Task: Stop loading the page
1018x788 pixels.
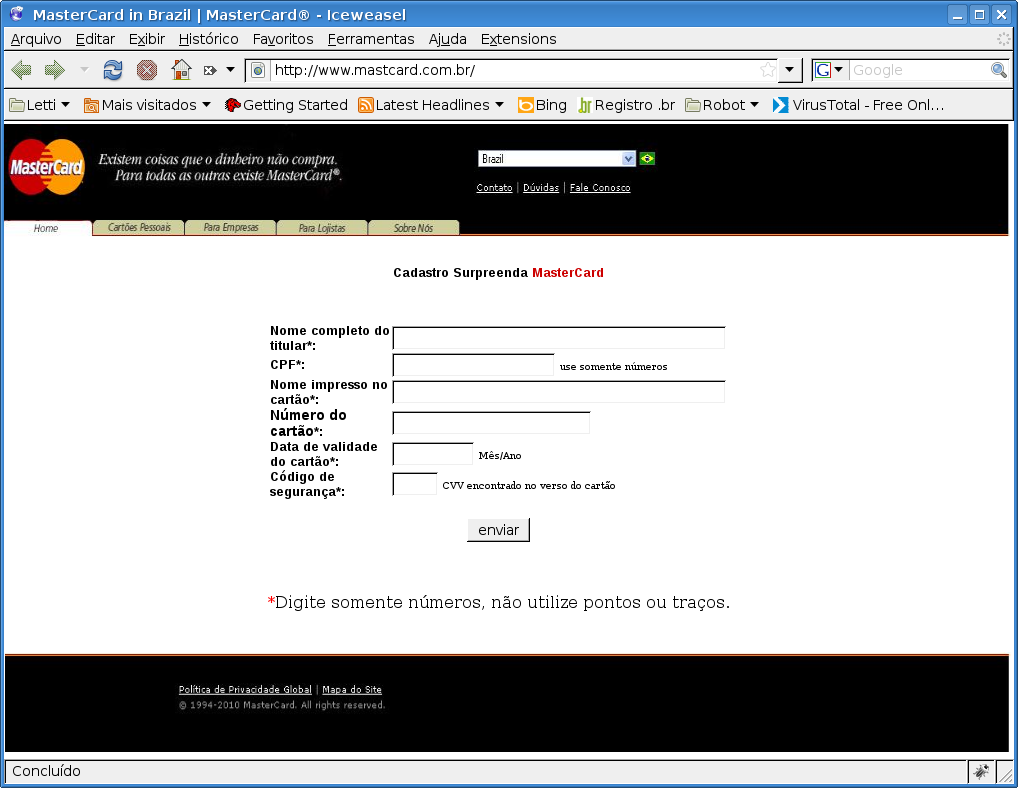Action: (x=147, y=69)
